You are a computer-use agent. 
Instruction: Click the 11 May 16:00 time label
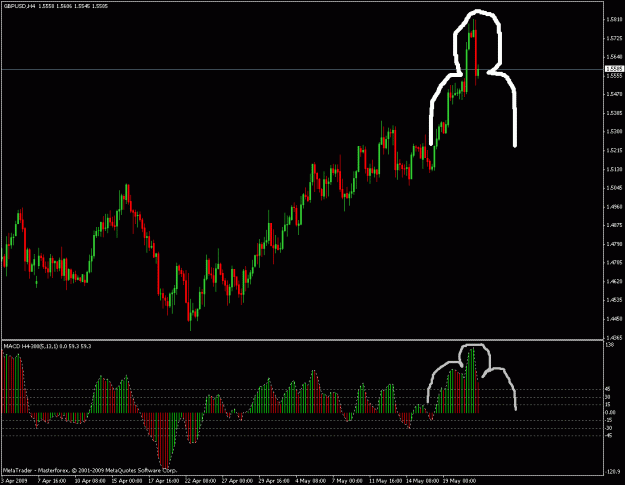tap(385, 481)
